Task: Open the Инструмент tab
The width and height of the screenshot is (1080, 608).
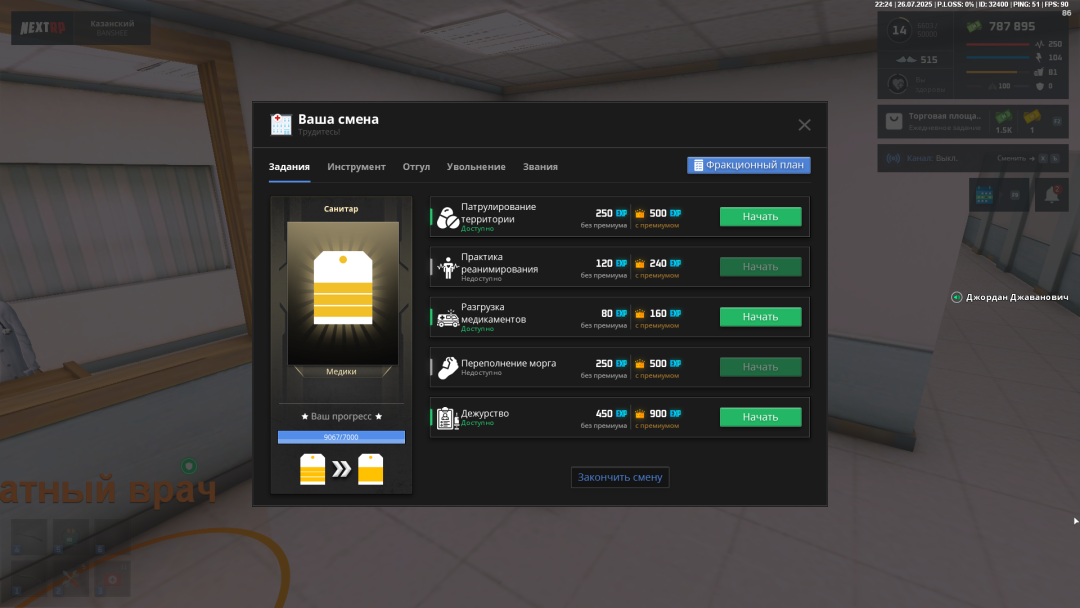Action: (356, 167)
